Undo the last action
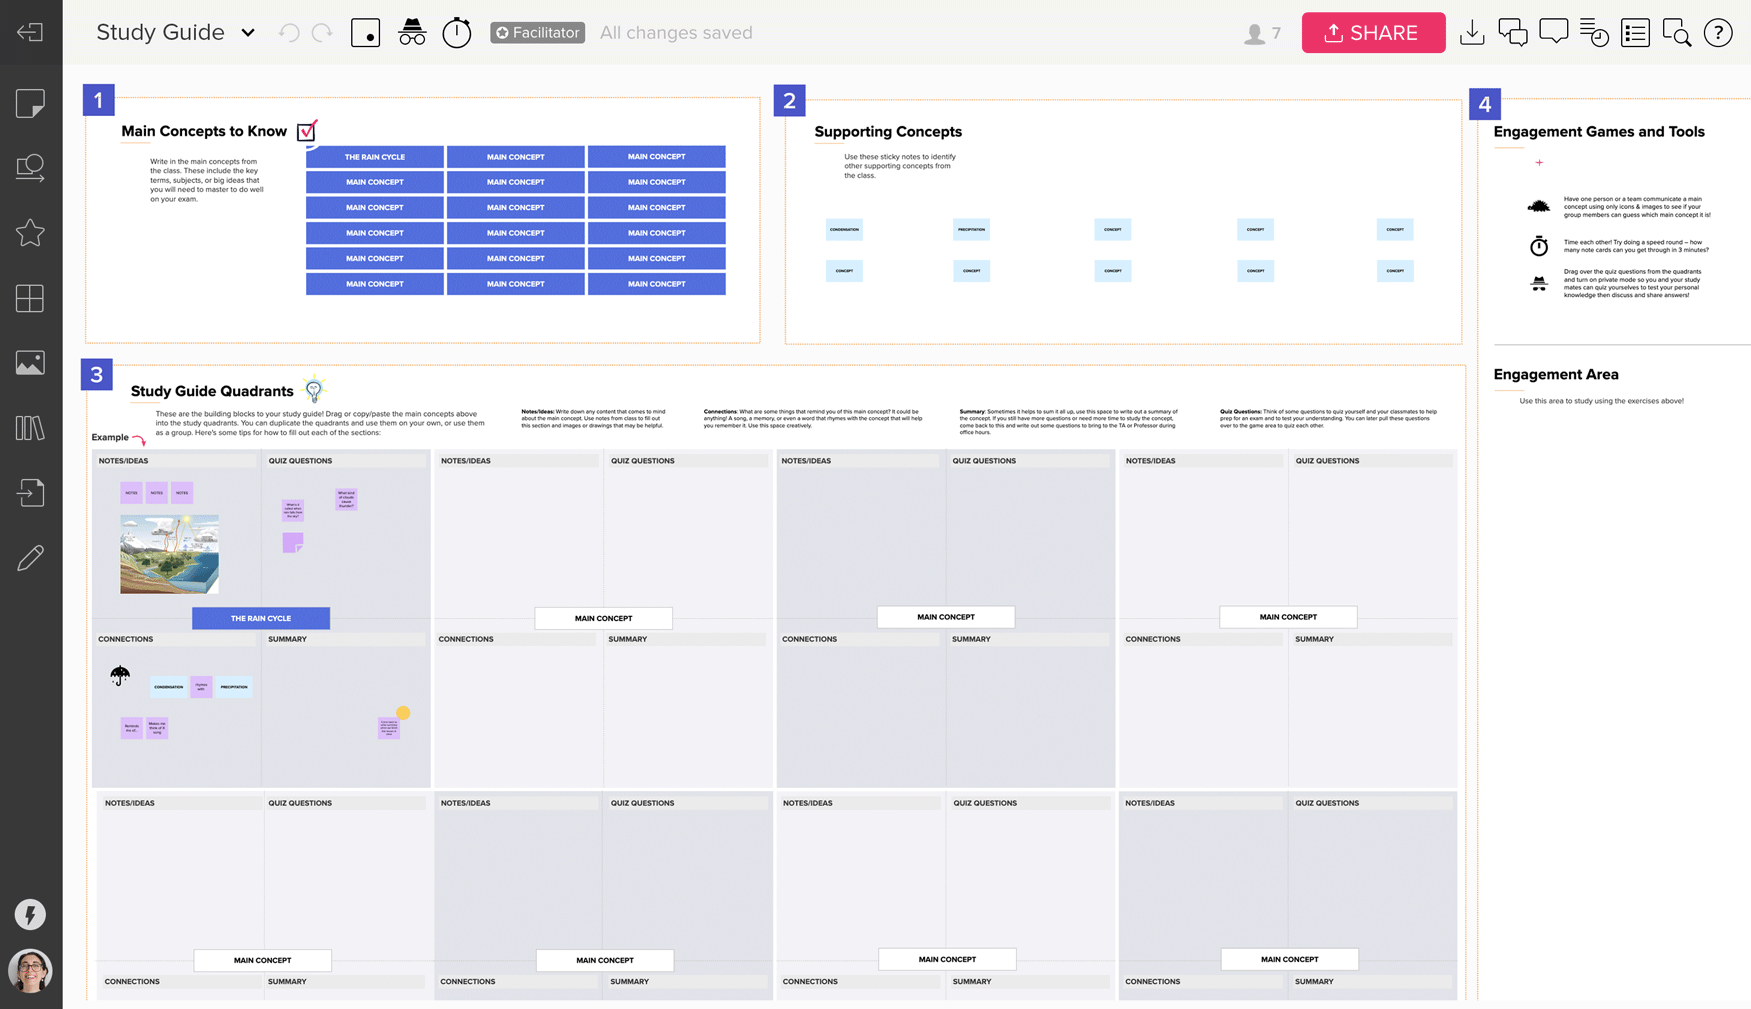Viewport: 1751px width, 1009px height. coord(289,33)
